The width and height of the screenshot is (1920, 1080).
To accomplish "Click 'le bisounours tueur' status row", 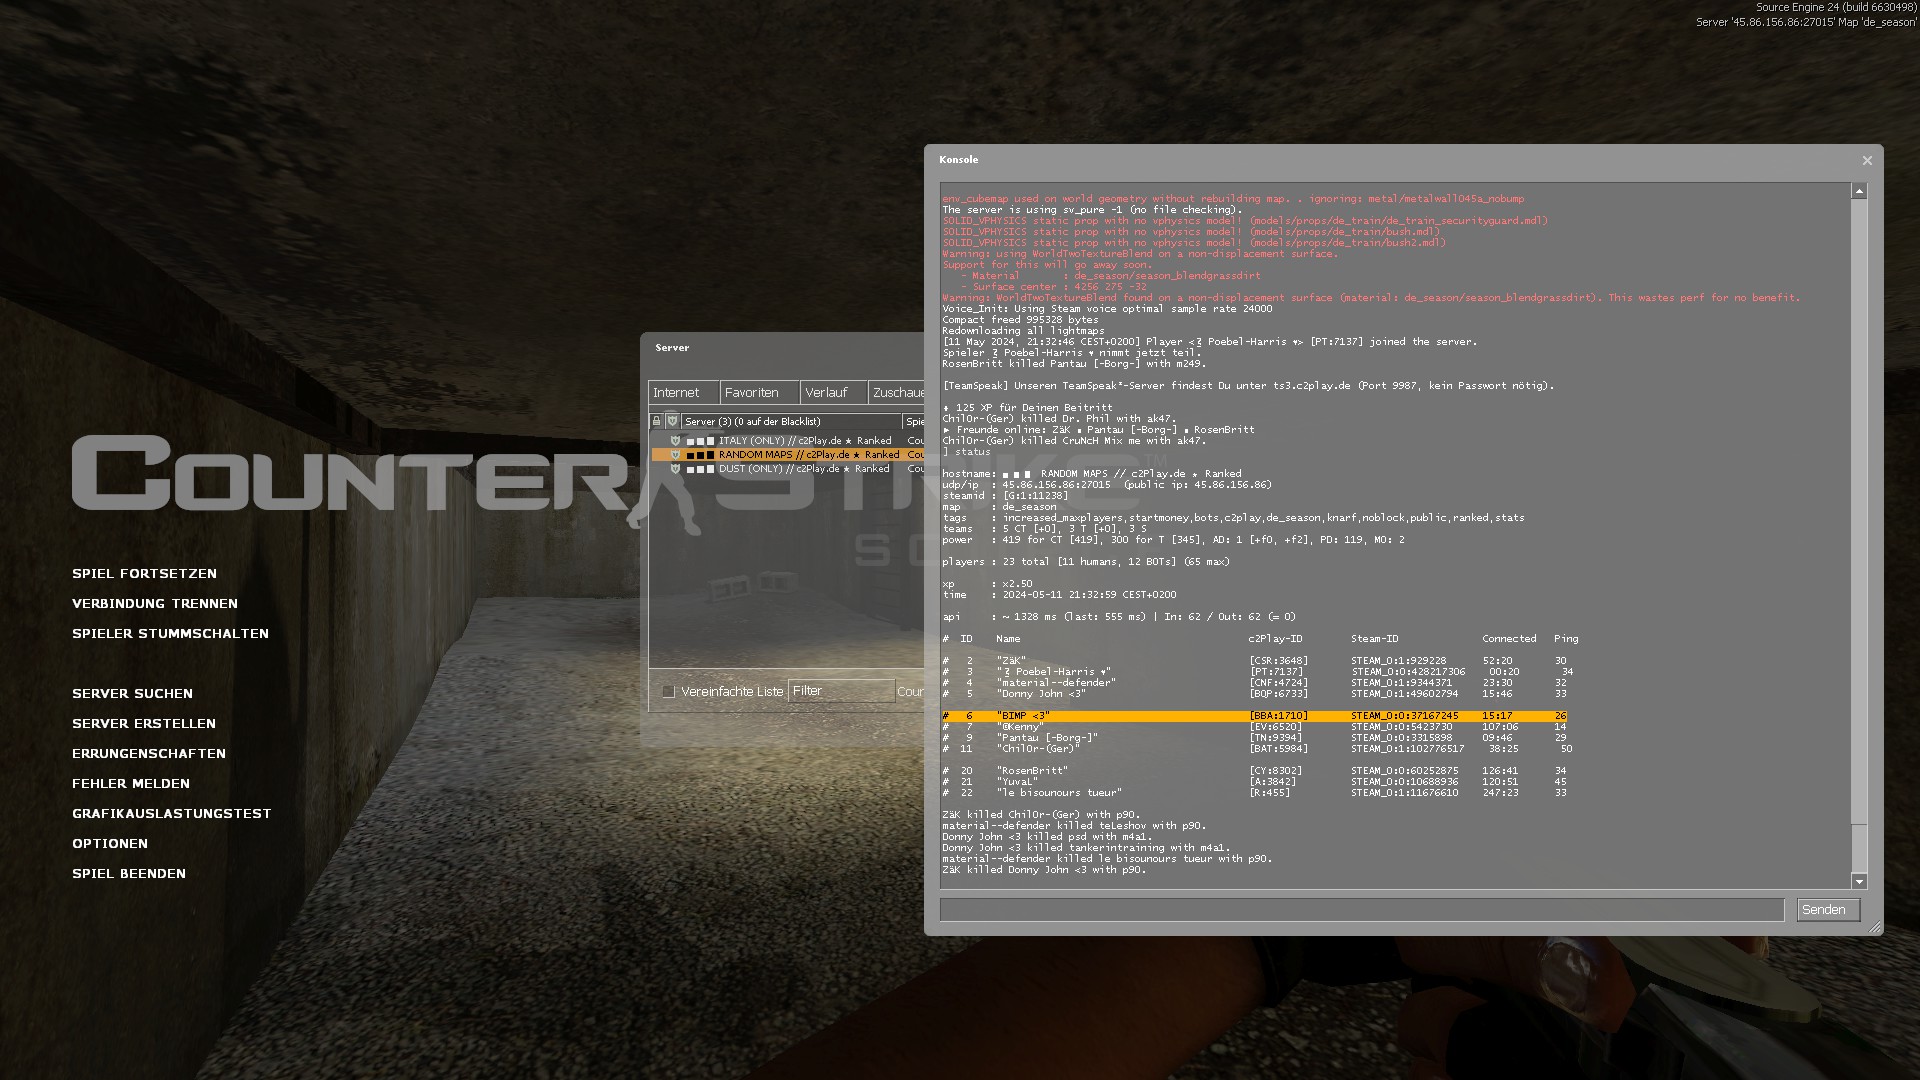I will [1254, 793].
